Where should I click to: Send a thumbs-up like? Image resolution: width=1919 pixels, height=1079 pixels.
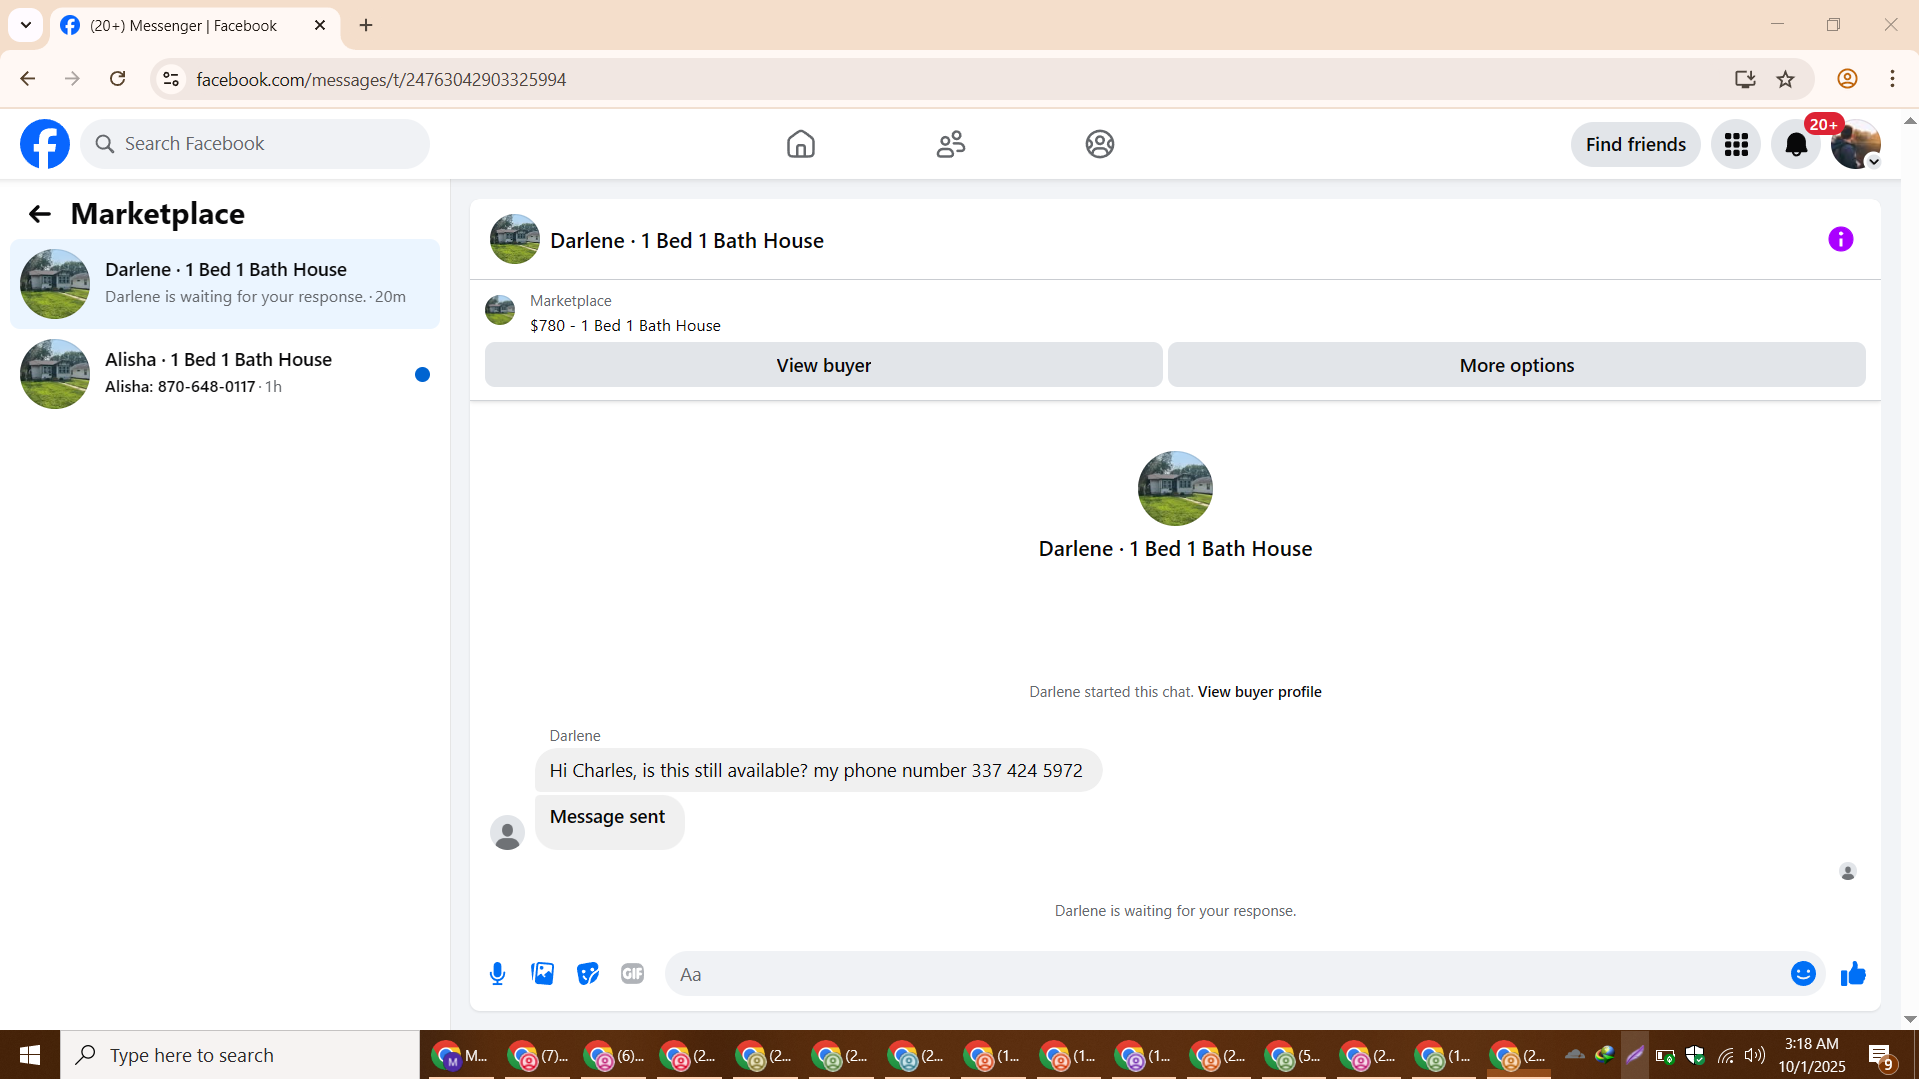click(x=1853, y=974)
